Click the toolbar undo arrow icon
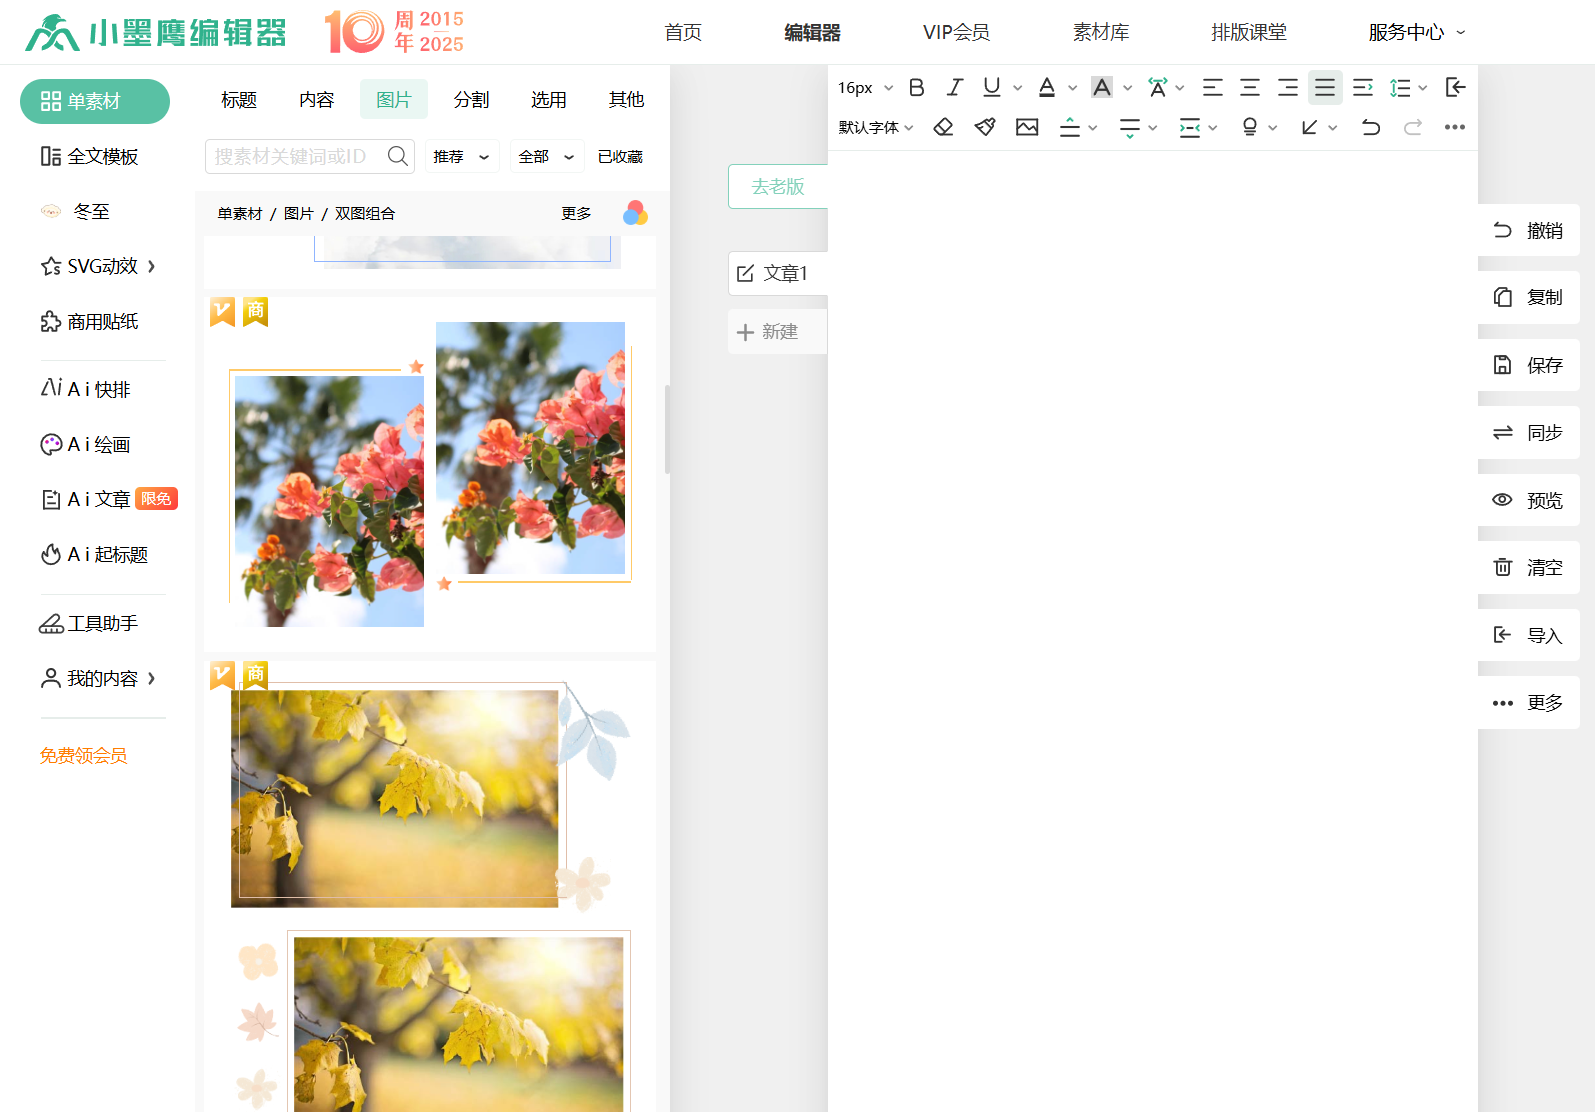The image size is (1595, 1112). pos(1371,127)
